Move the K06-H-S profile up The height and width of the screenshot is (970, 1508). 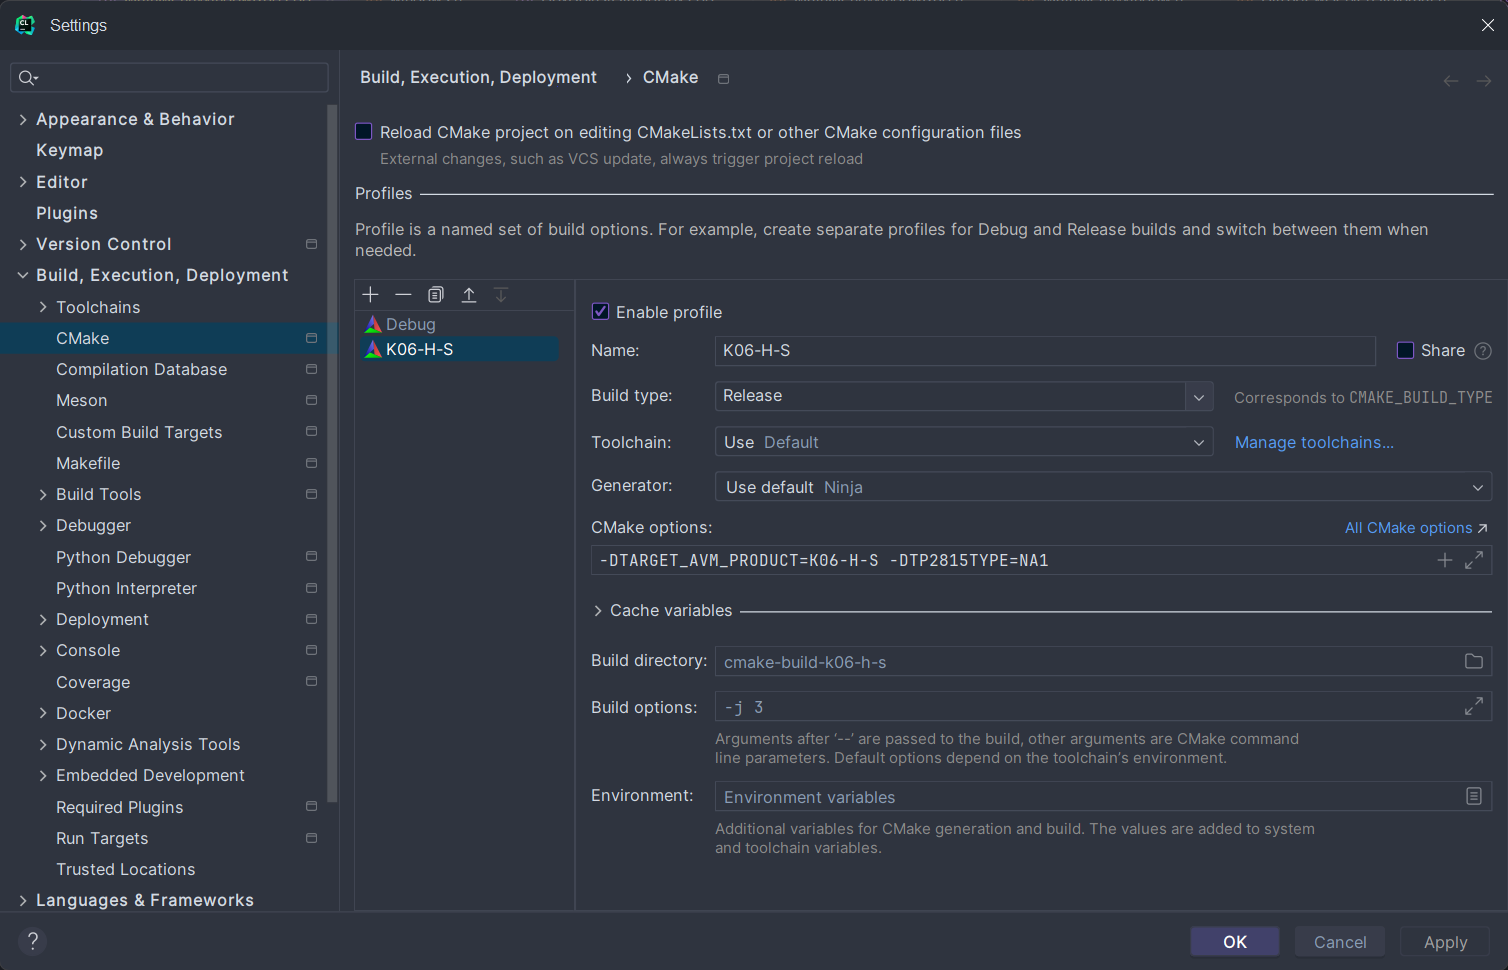(468, 294)
